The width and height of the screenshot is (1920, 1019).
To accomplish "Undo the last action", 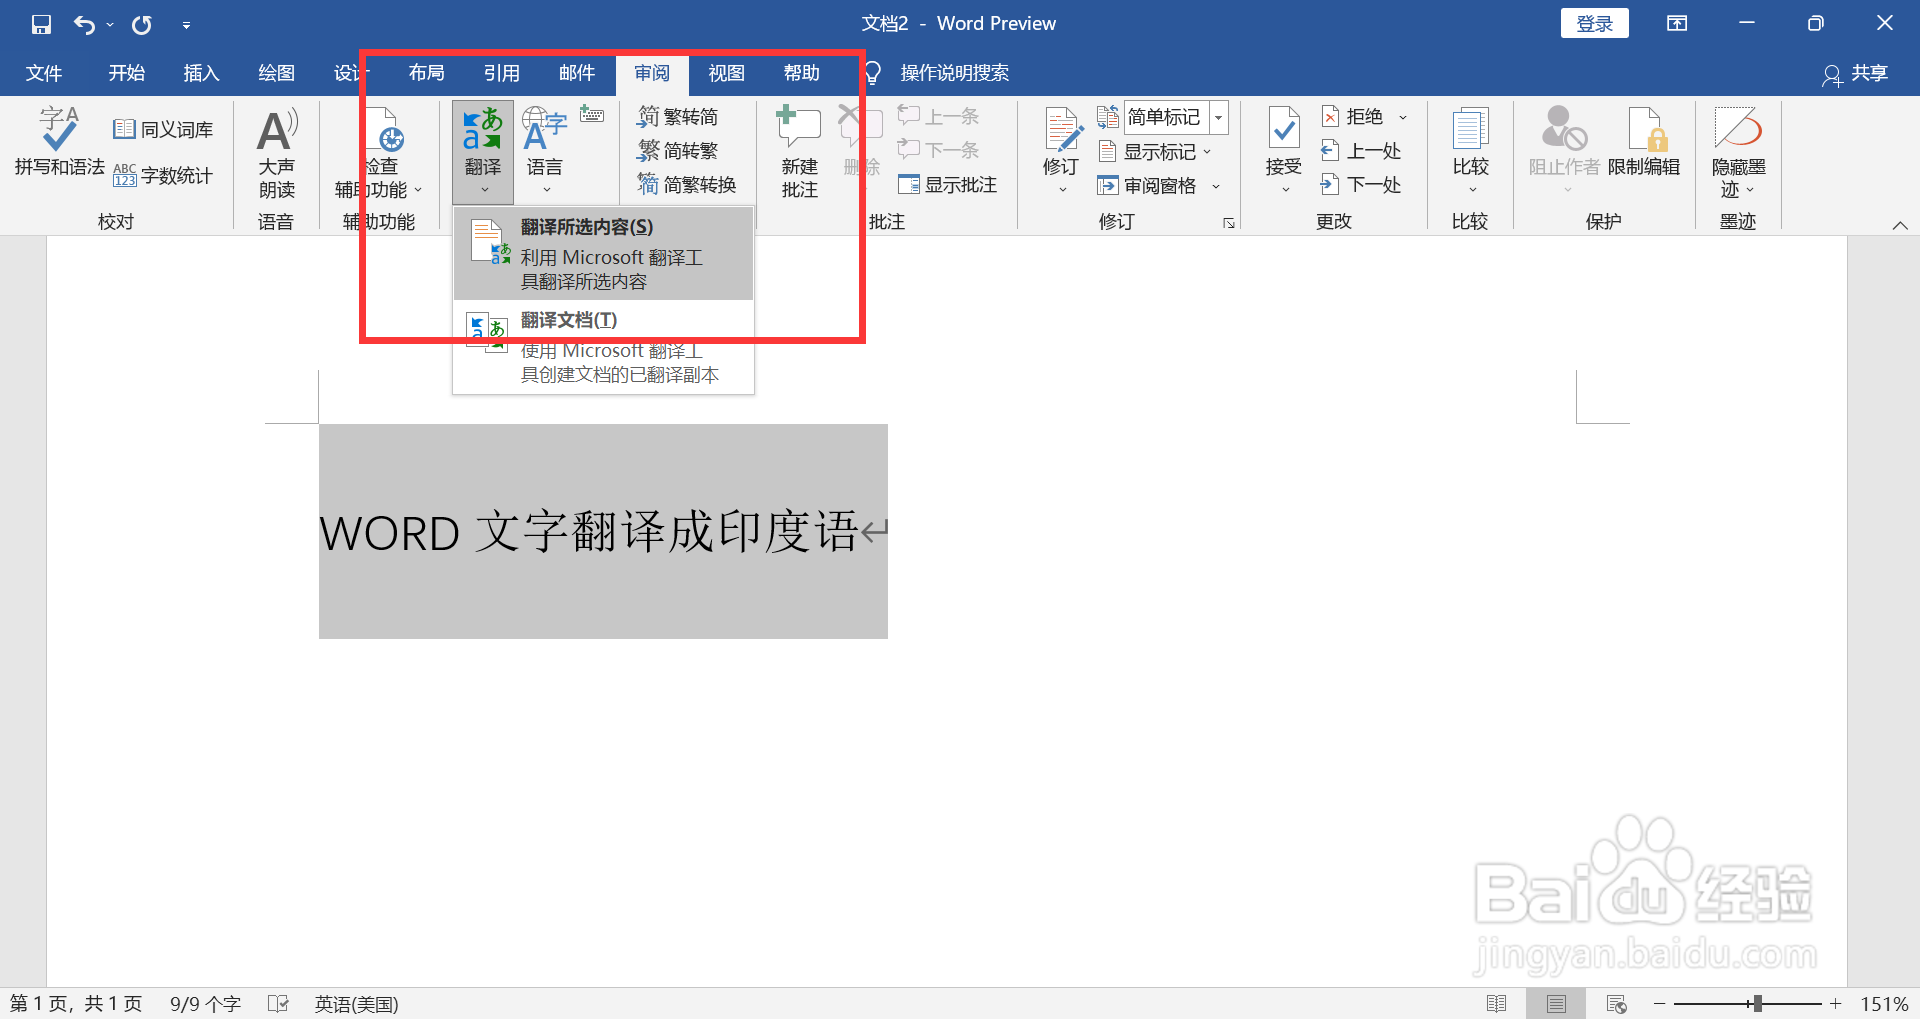I will (x=84, y=24).
